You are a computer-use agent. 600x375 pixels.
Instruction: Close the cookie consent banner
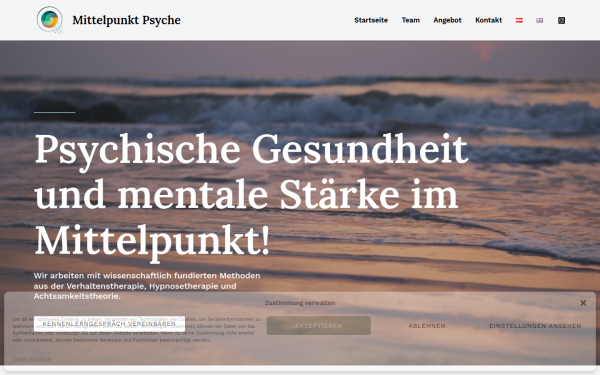point(583,303)
